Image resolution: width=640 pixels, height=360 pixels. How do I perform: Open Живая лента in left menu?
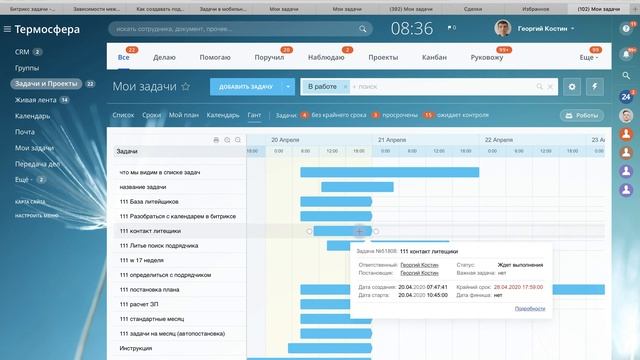pos(36,100)
